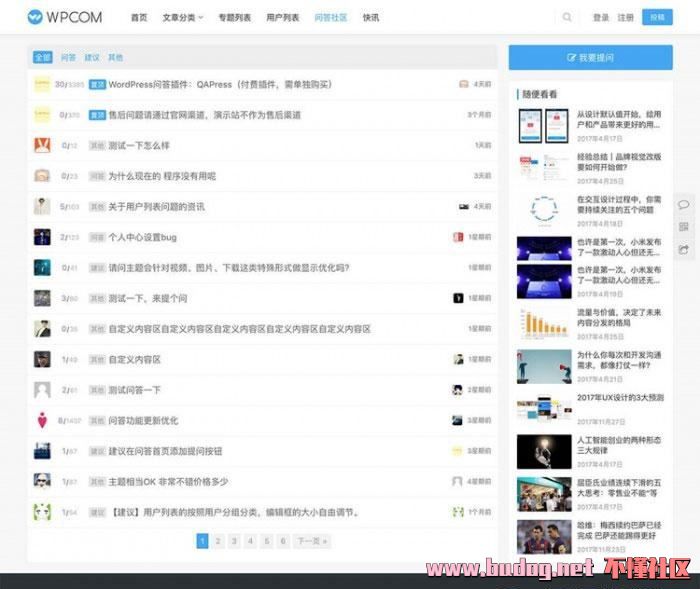Click the 下一页 pagination button
Image resolution: width=700 pixels, height=589 pixels.
(313, 541)
